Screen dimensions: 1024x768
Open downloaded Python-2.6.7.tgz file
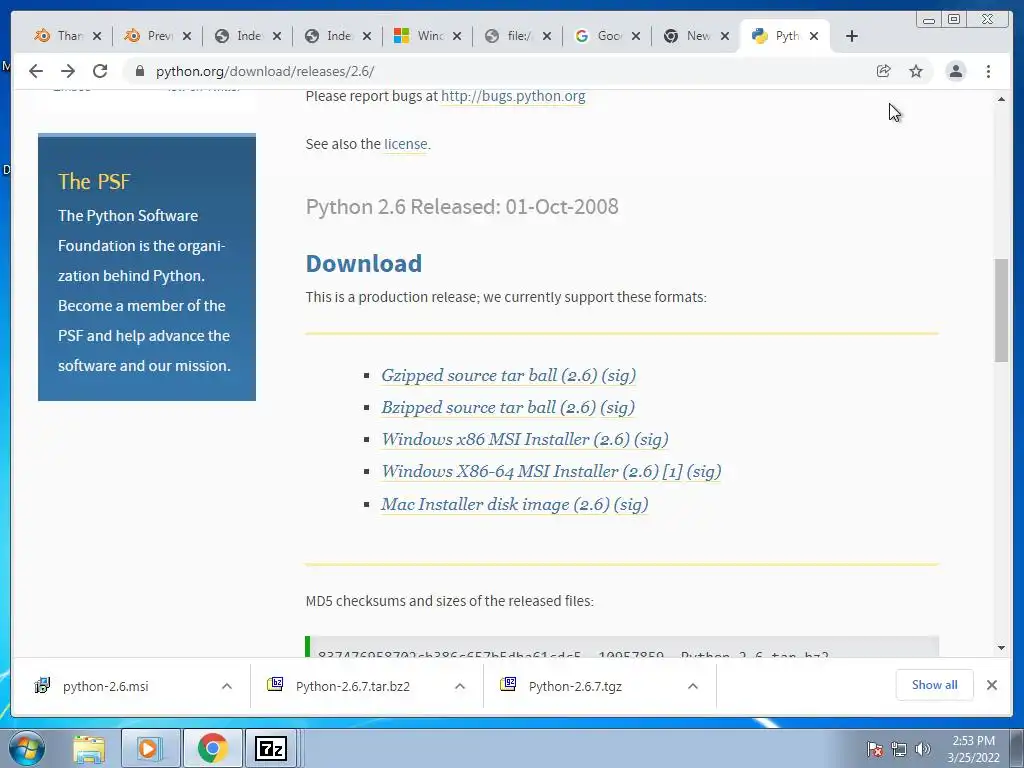click(x=575, y=686)
